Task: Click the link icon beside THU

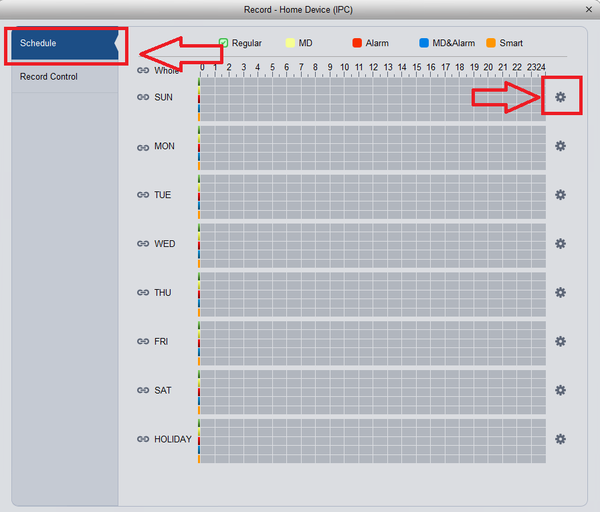Action: tap(143, 292)
